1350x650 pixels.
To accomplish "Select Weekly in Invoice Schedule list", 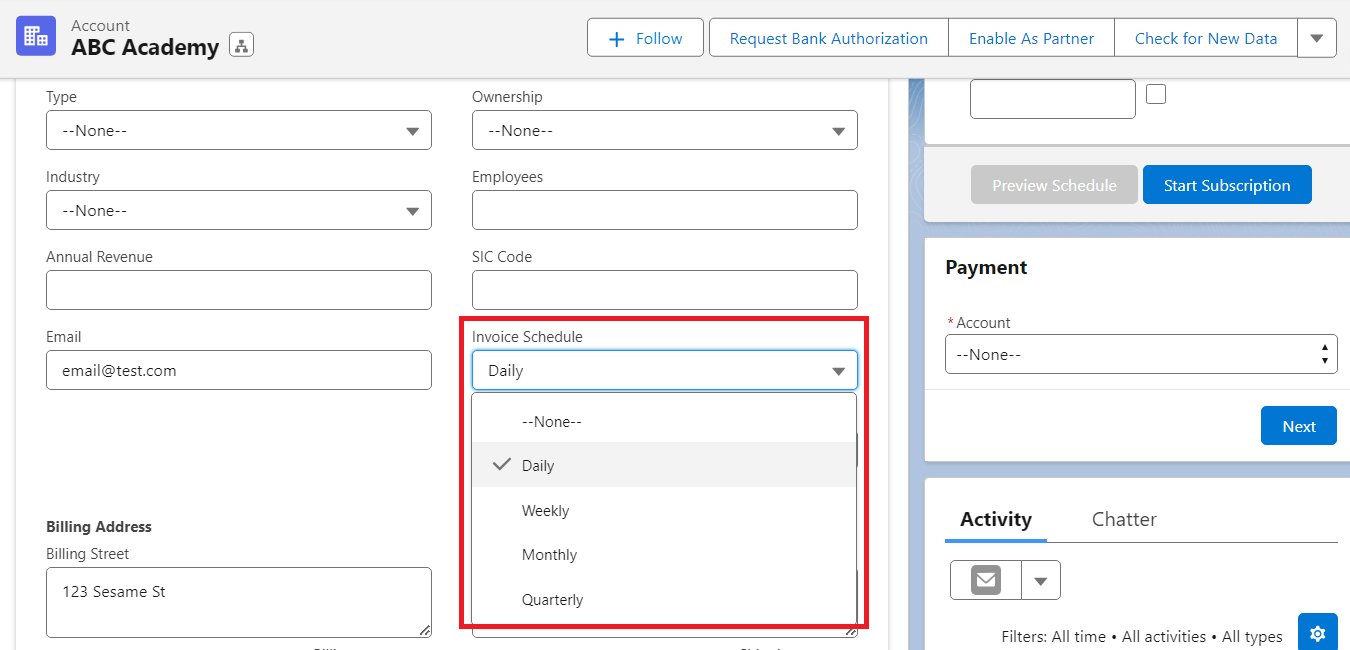I will [x=545, y=510].
